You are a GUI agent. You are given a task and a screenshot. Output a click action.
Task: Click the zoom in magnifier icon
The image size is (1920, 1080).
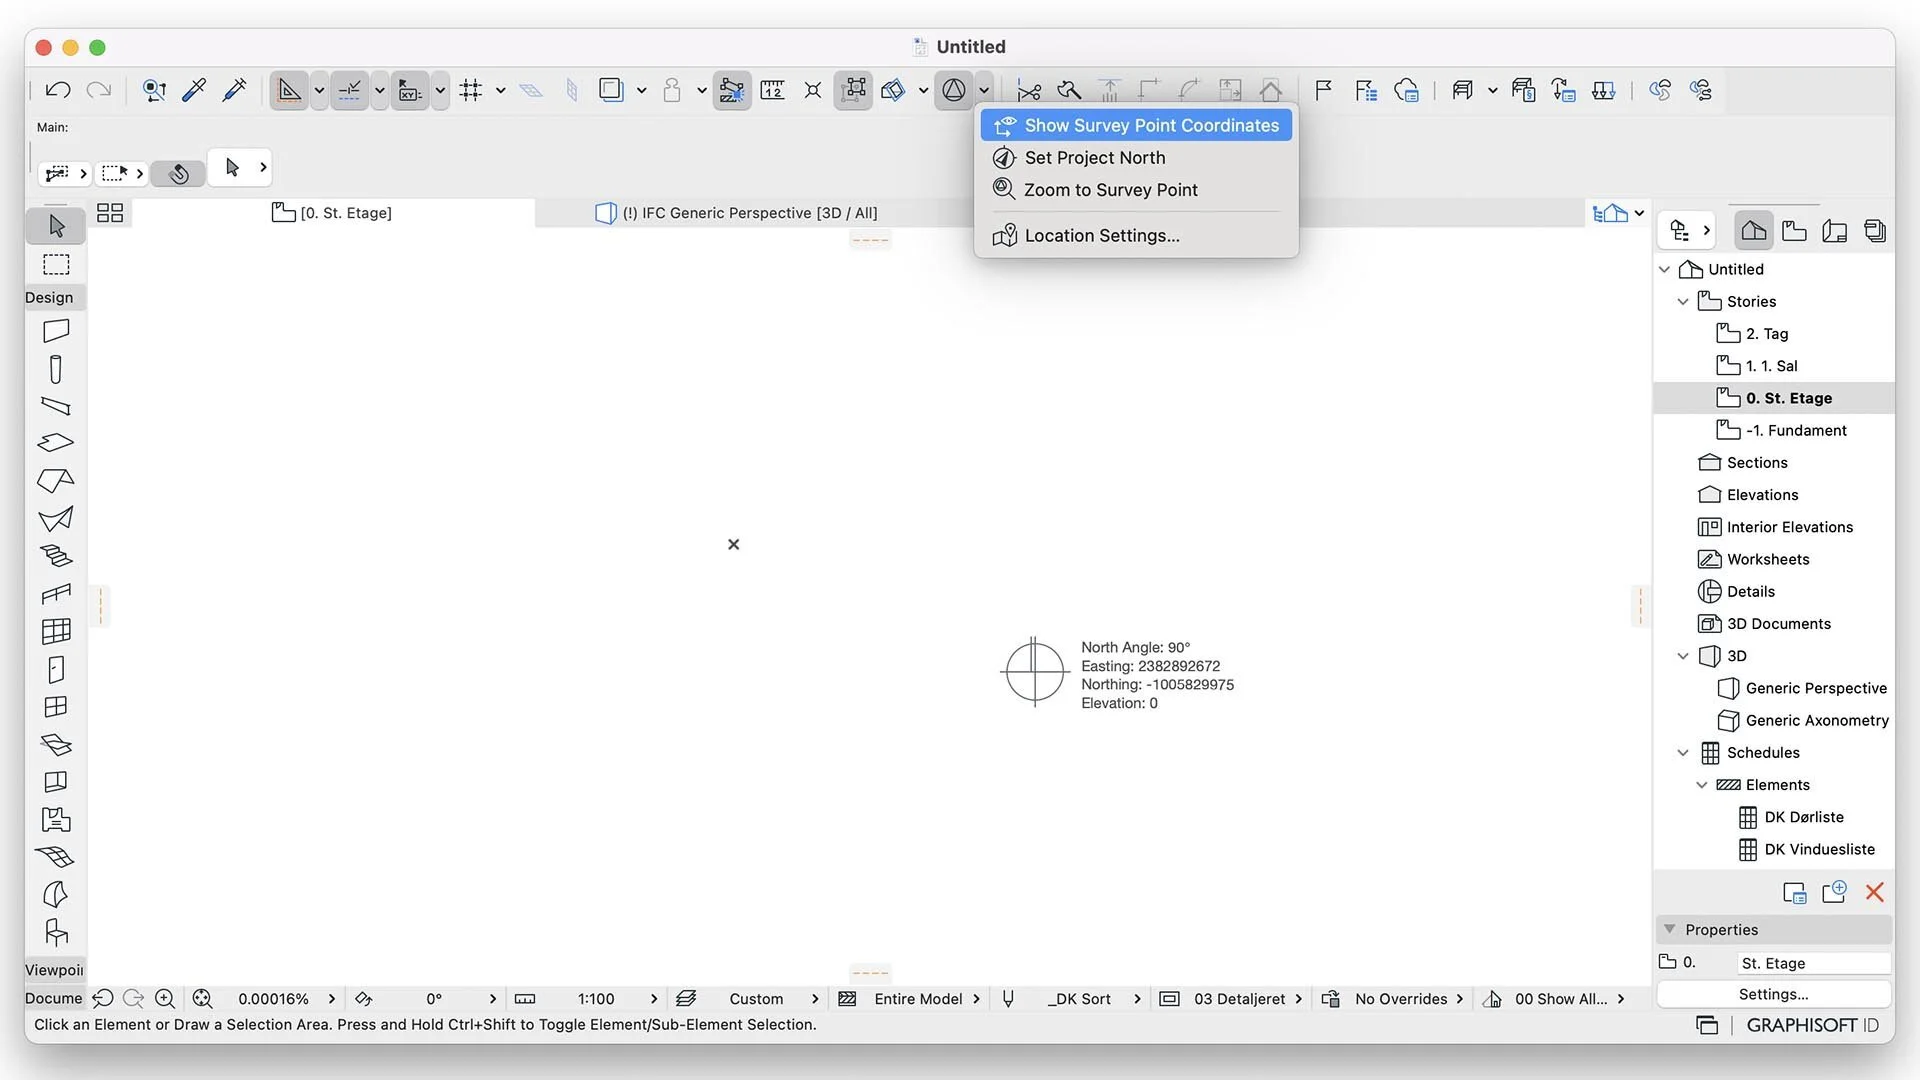165,999
